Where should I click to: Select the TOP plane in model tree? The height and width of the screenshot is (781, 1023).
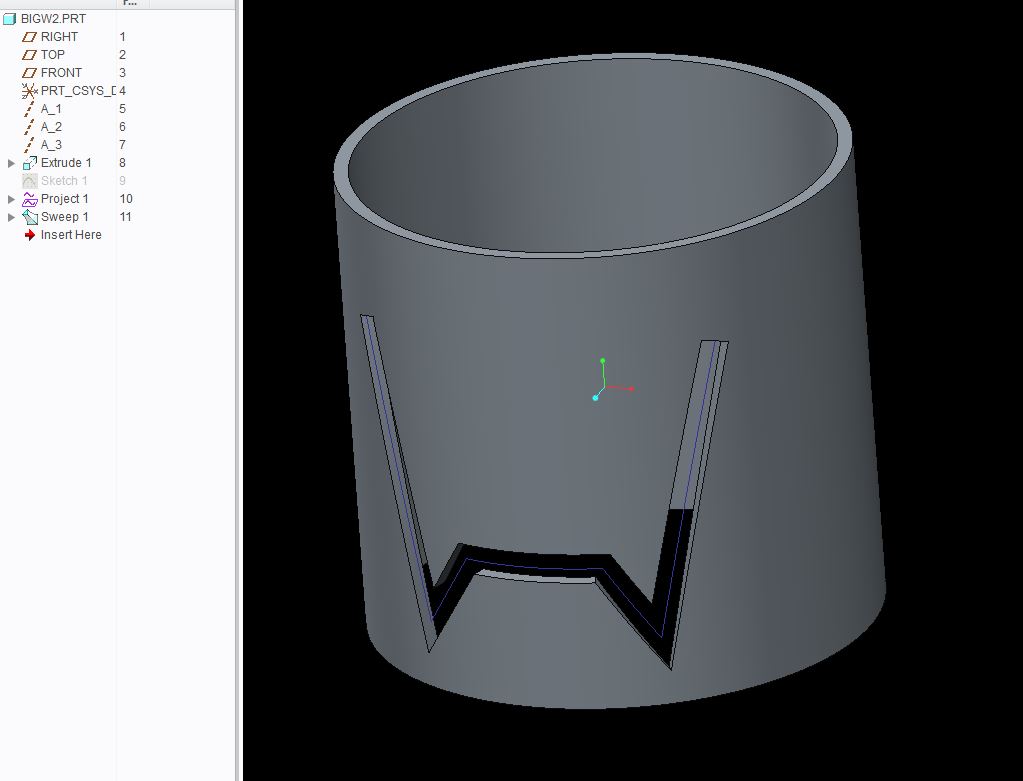pos(52,55)
